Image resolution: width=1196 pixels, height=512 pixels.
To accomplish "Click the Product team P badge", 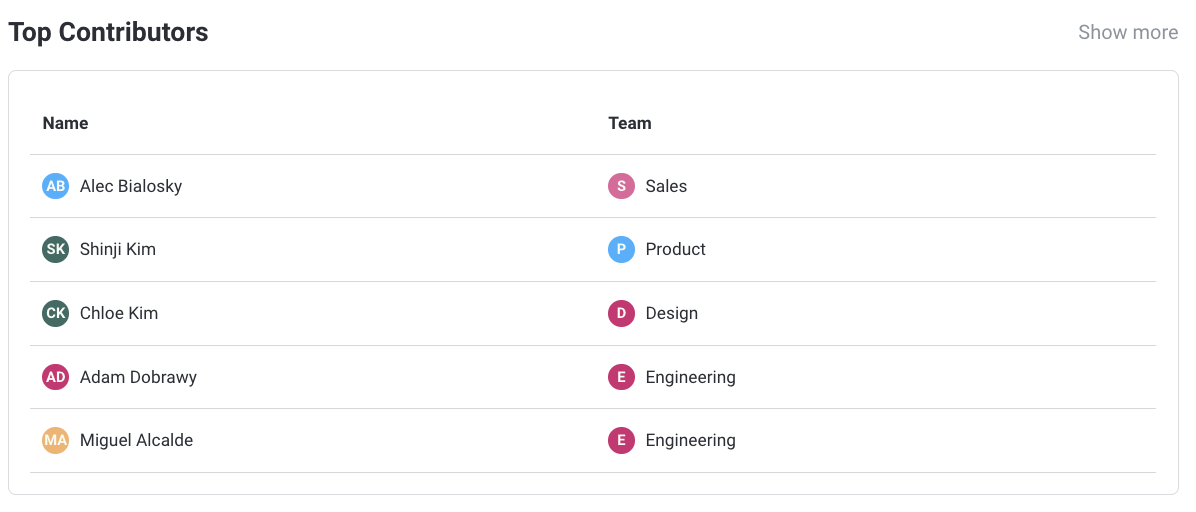I will click(x=621, y=249).
